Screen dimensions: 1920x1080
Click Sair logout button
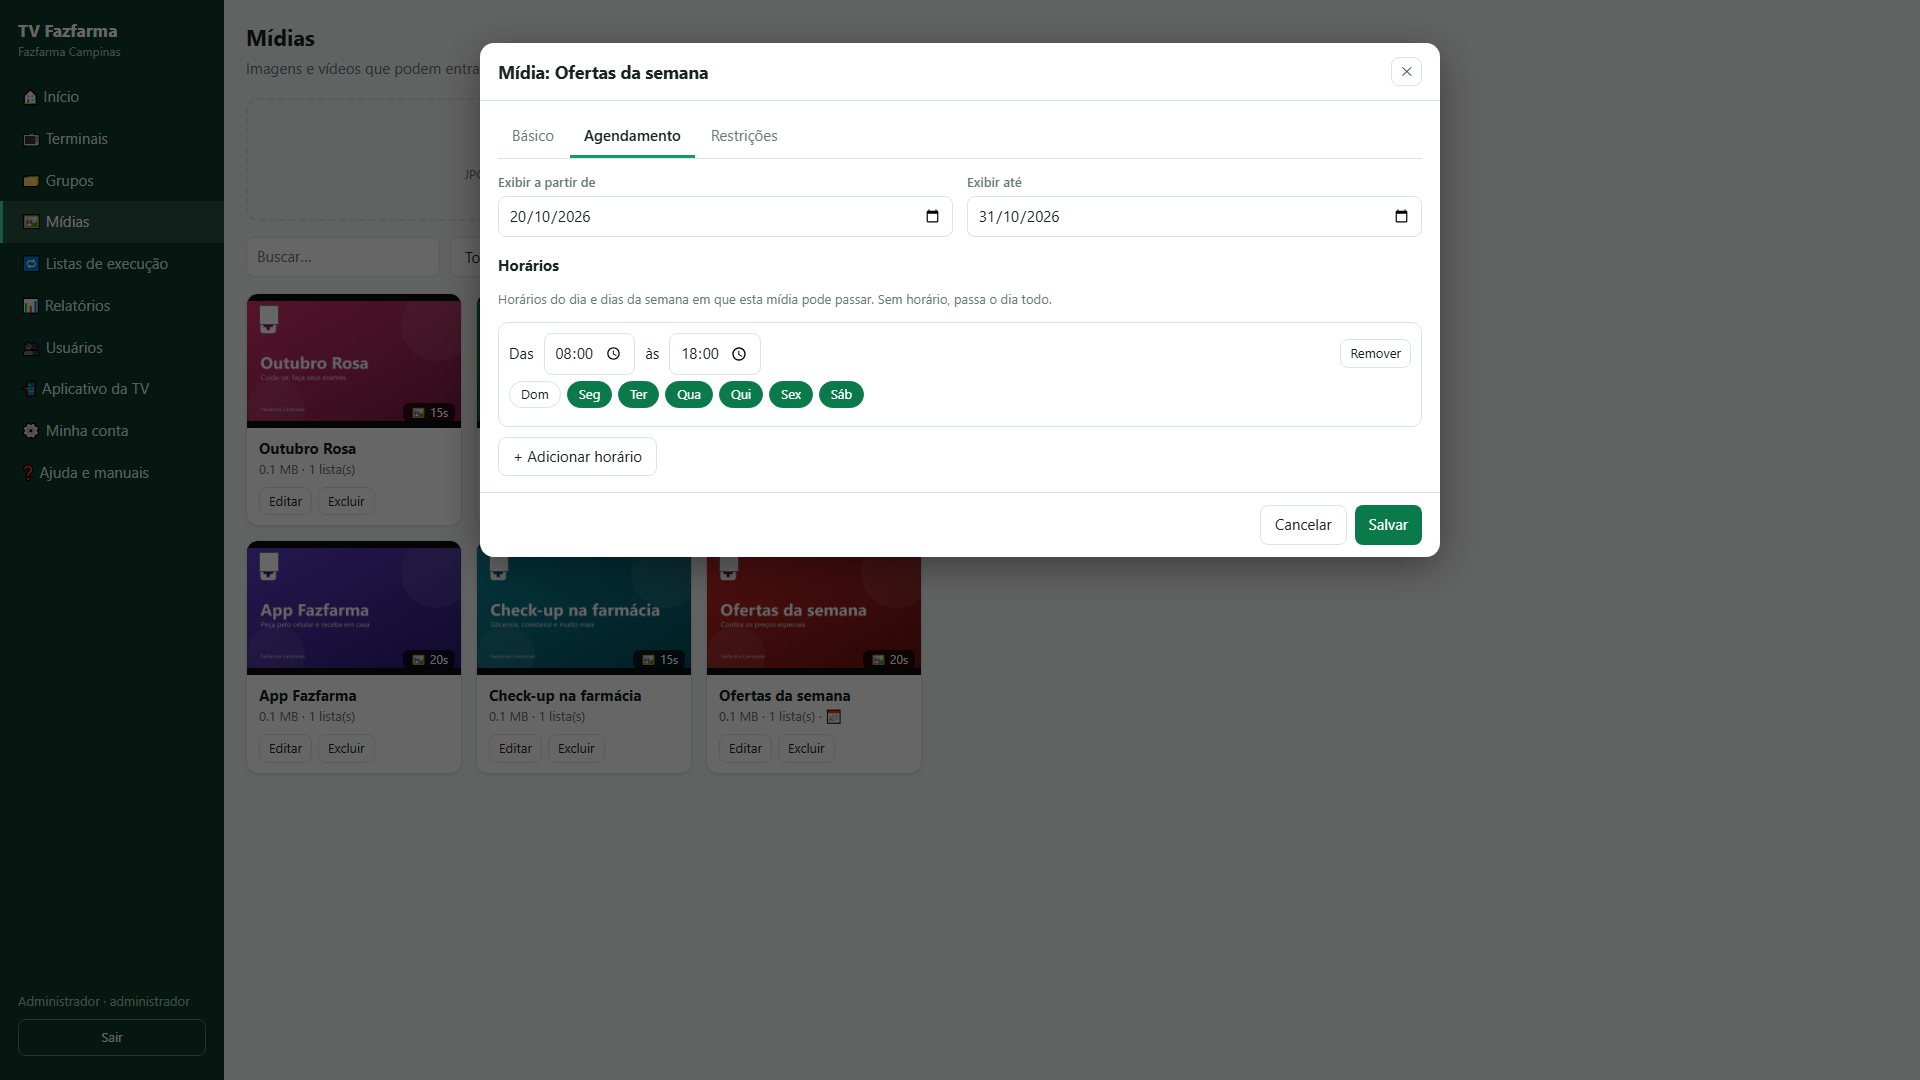click(x=112, y=1038)
